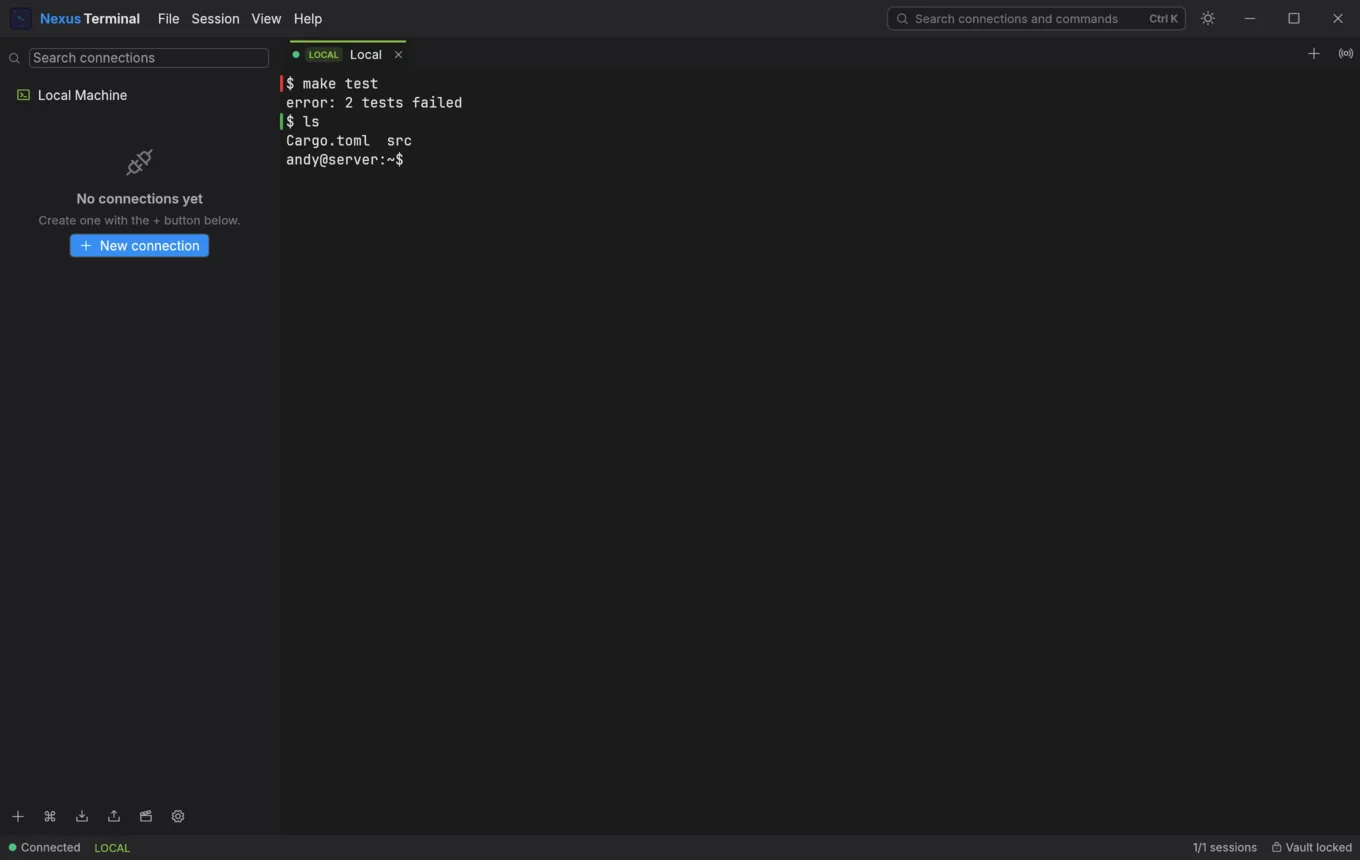Focus the Search connections input field
Screen dimensions: 1360x860
click(x=148, y=58)
